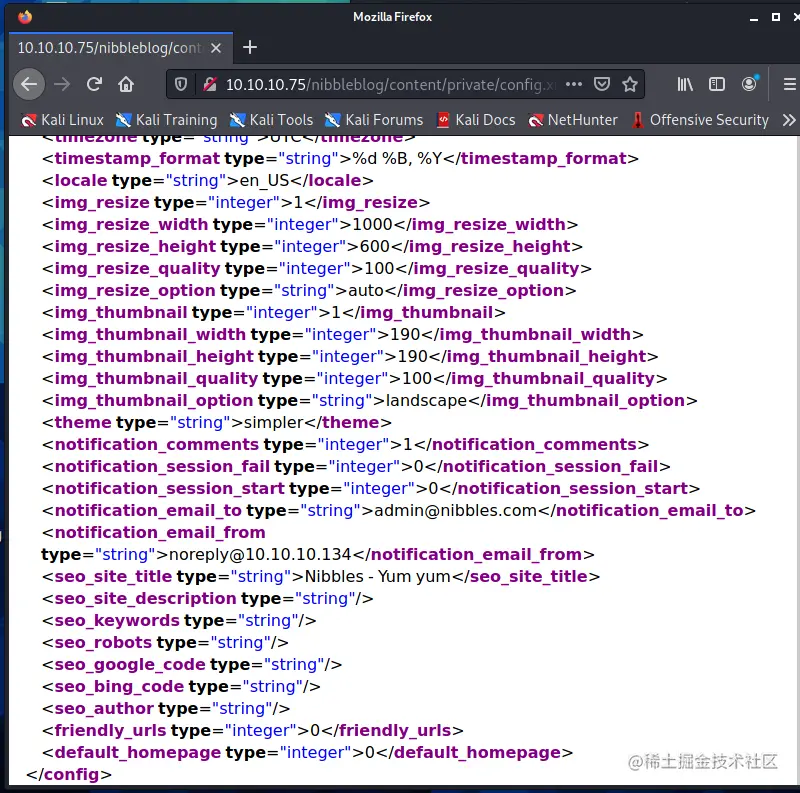The width and height of the screenshot is (800, 793).
Task: Maximize the Firefox window
Action: [776, 17]
